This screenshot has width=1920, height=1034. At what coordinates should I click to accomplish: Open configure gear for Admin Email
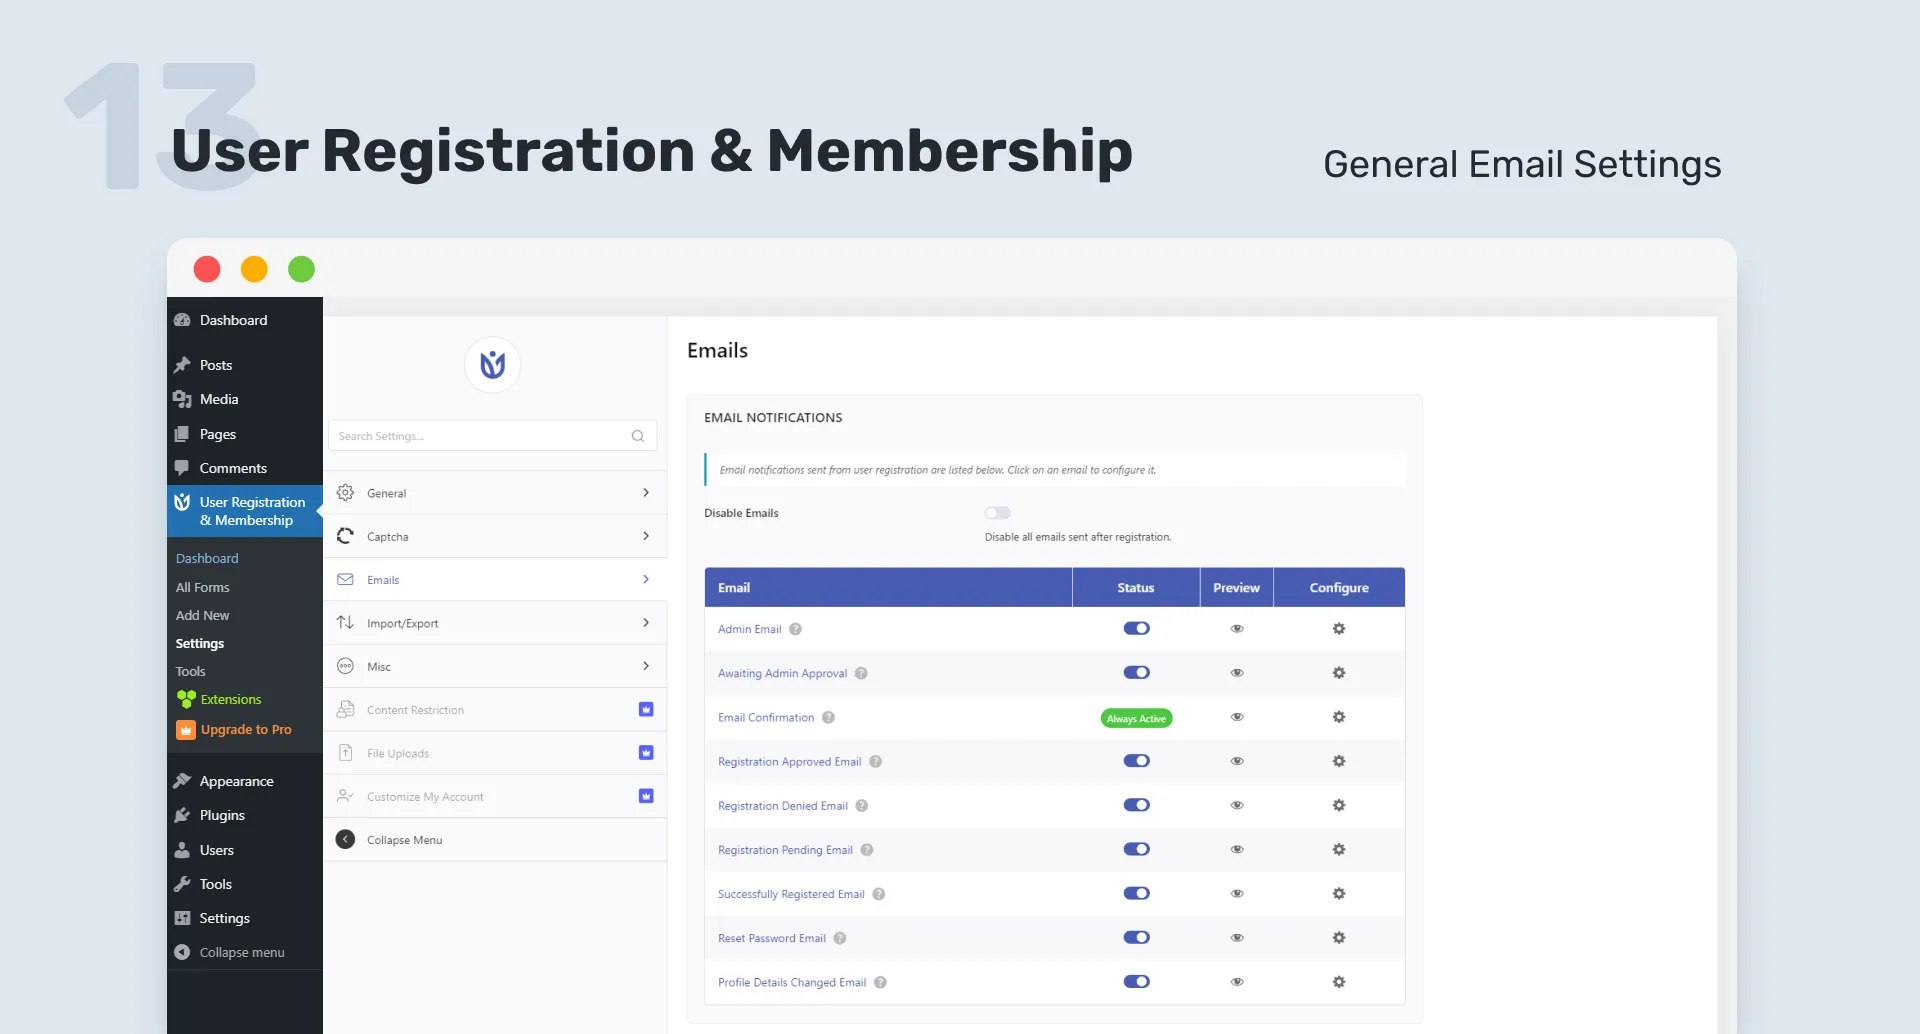point(1338,629)
